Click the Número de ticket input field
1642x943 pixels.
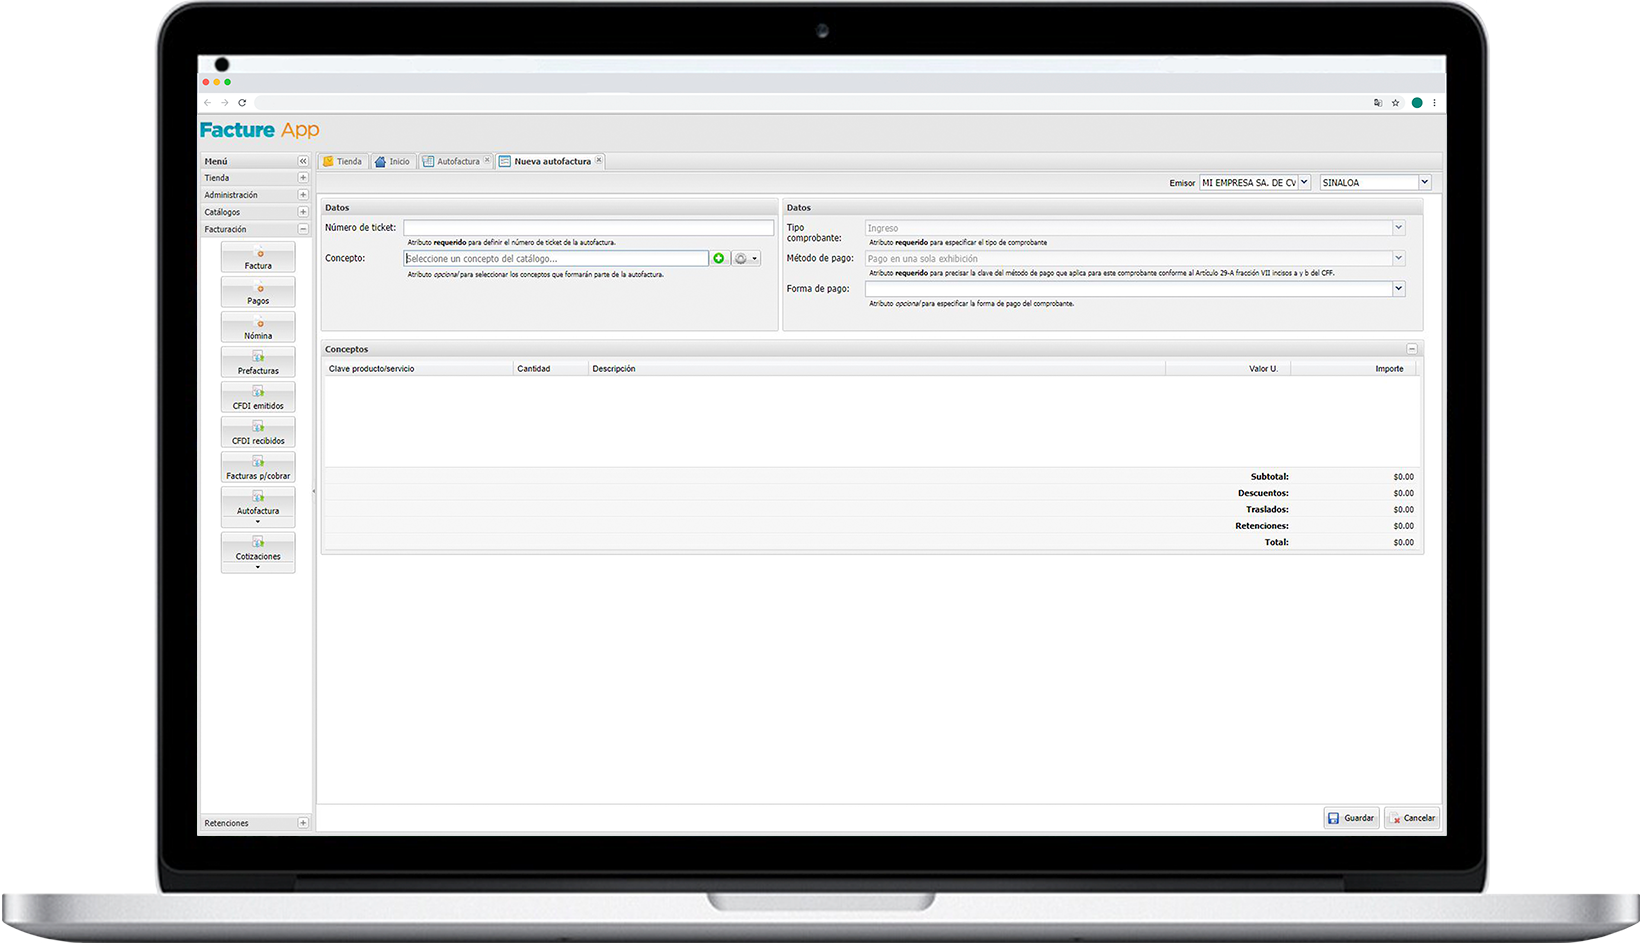(x=588, y=228)
